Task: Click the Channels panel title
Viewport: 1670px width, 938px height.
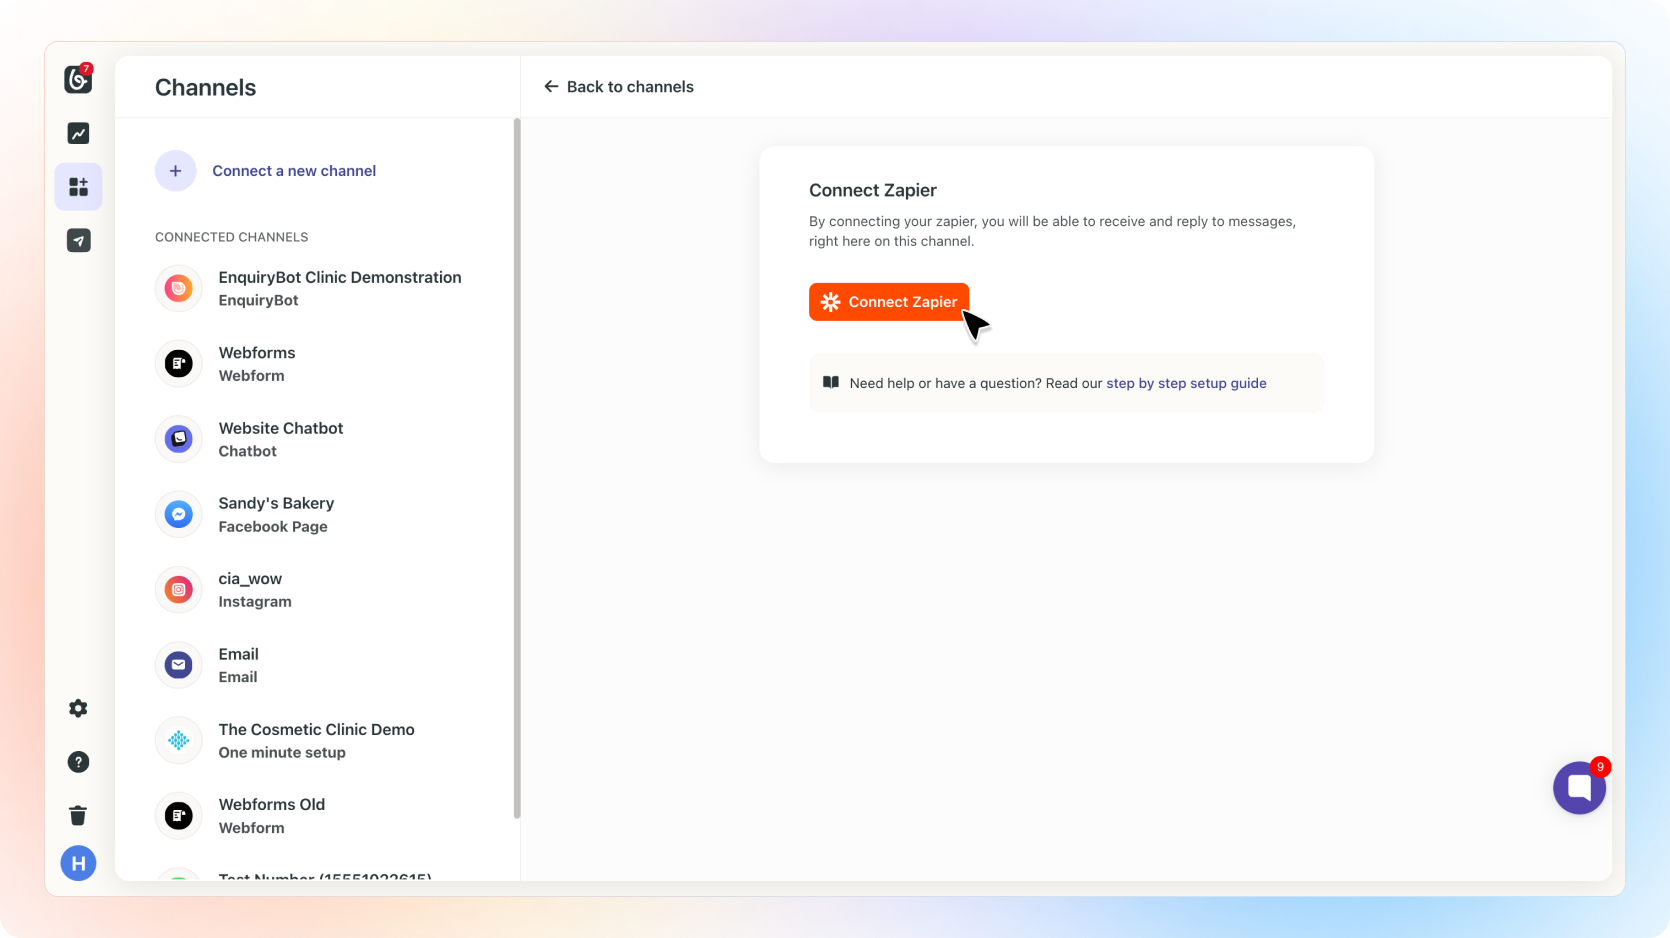Action: (x=206, y=88)
